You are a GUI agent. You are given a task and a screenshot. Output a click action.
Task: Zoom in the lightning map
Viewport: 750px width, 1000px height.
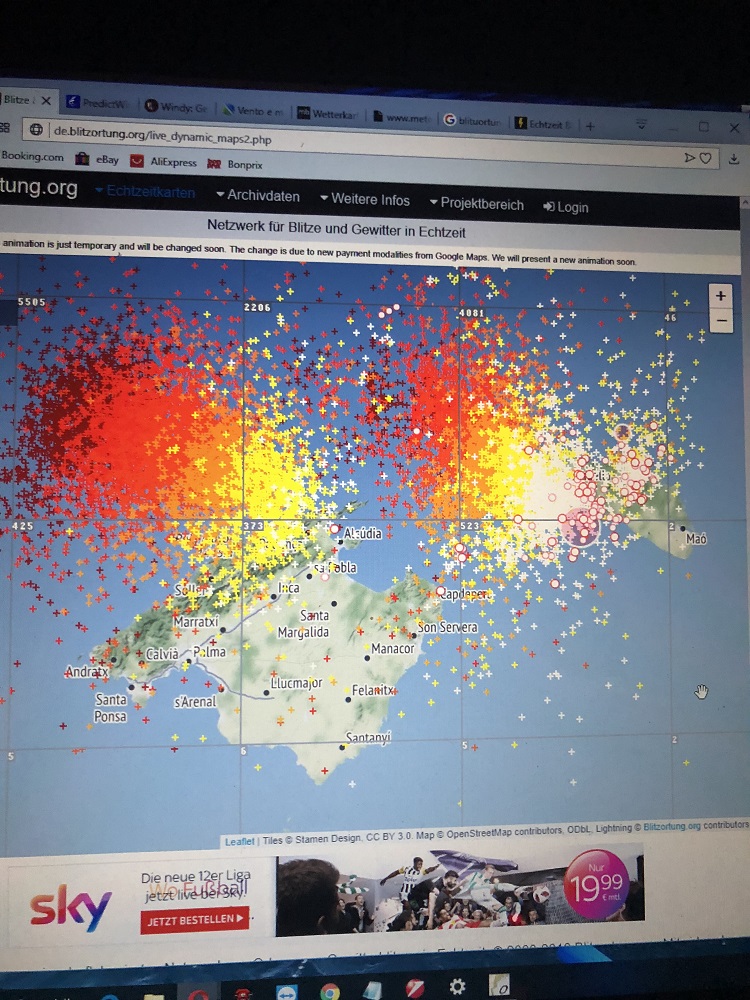point(720,296)
